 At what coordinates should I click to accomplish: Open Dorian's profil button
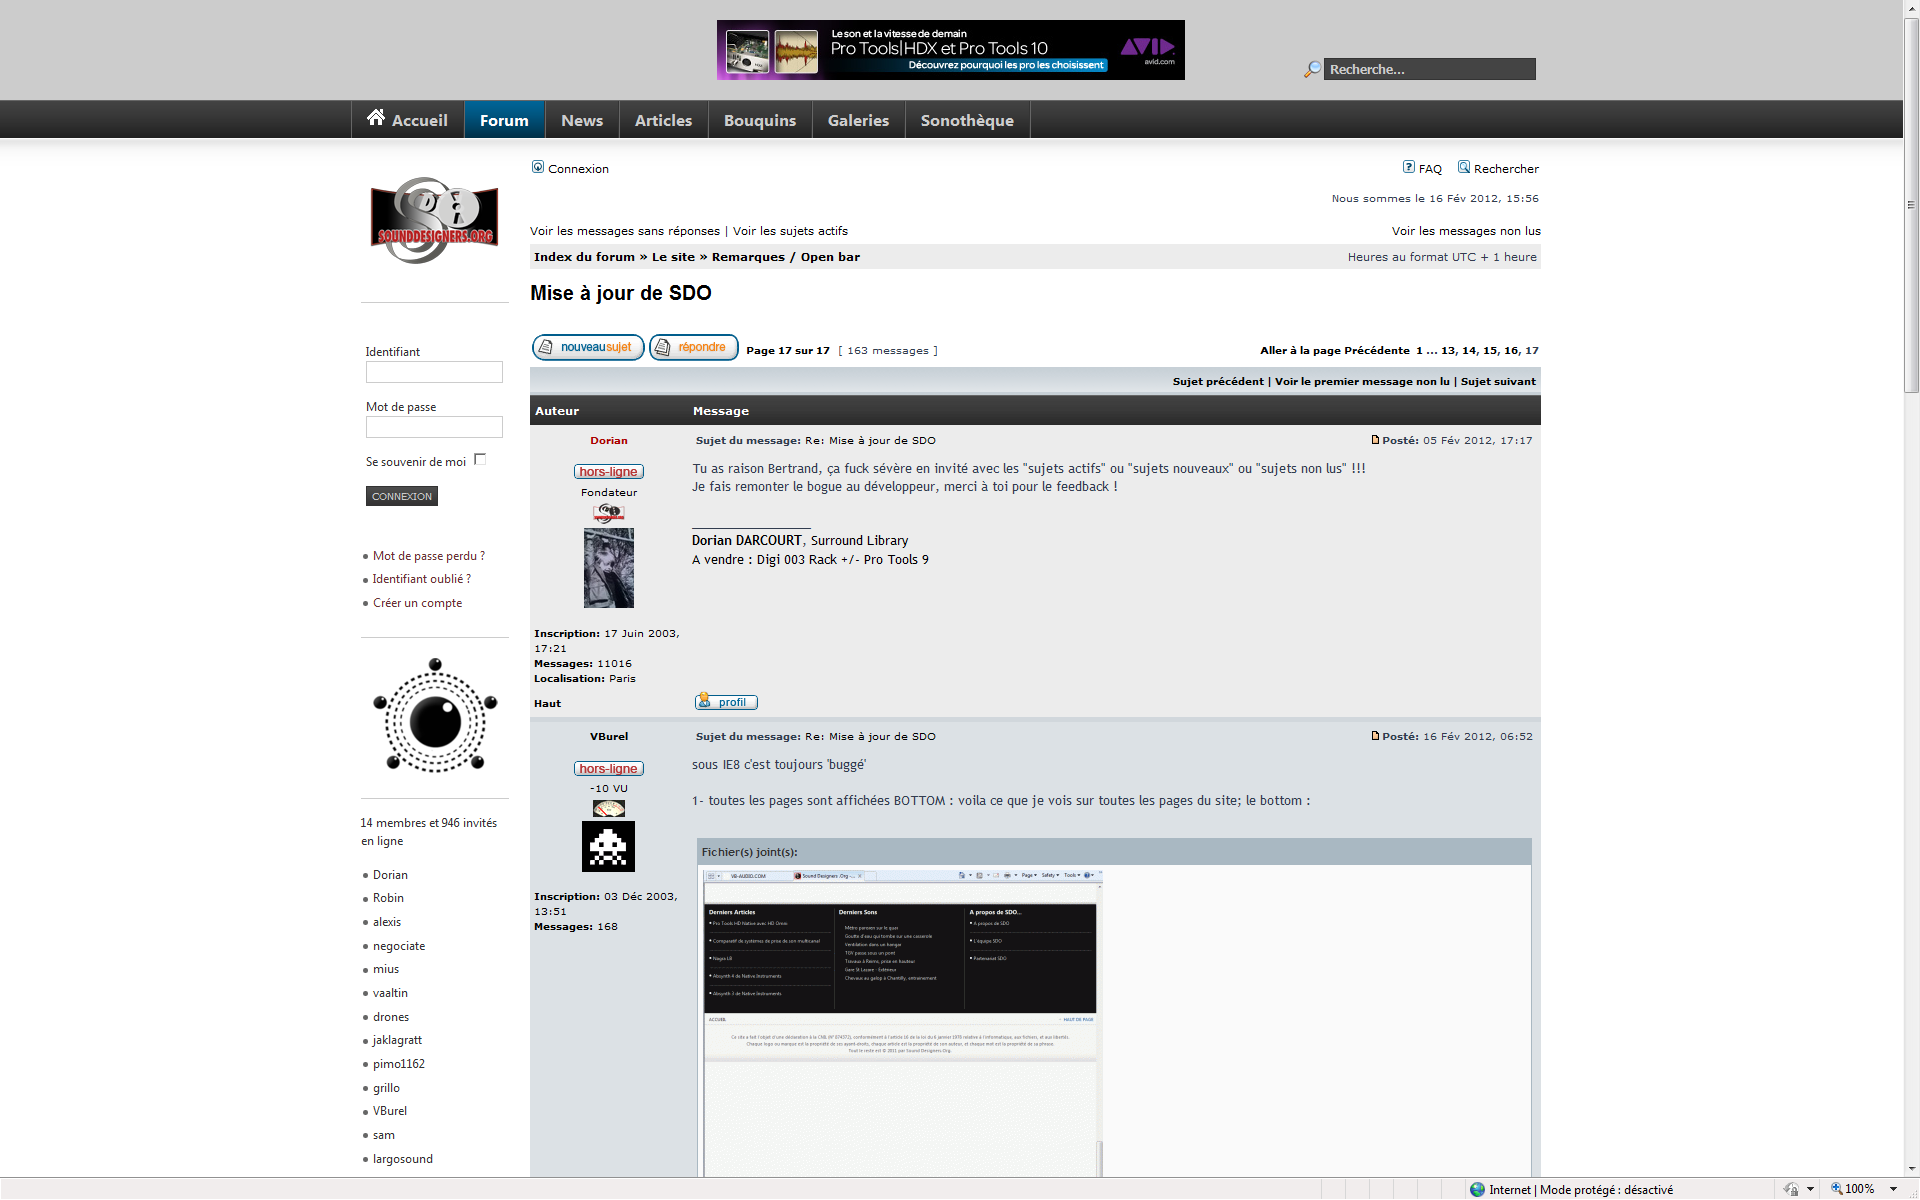tap(726, 702)
